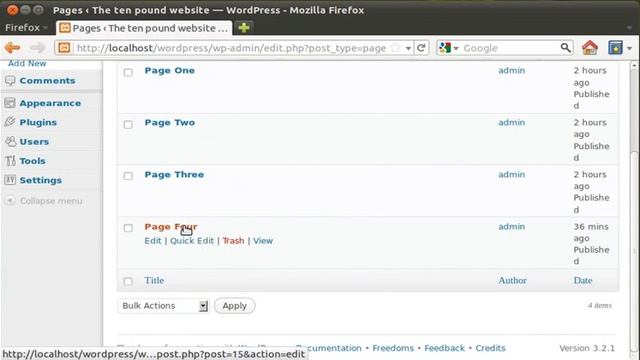The image size is (640, 360).
Task: Open the Page Four title link
Action: (x=171, y=227)
